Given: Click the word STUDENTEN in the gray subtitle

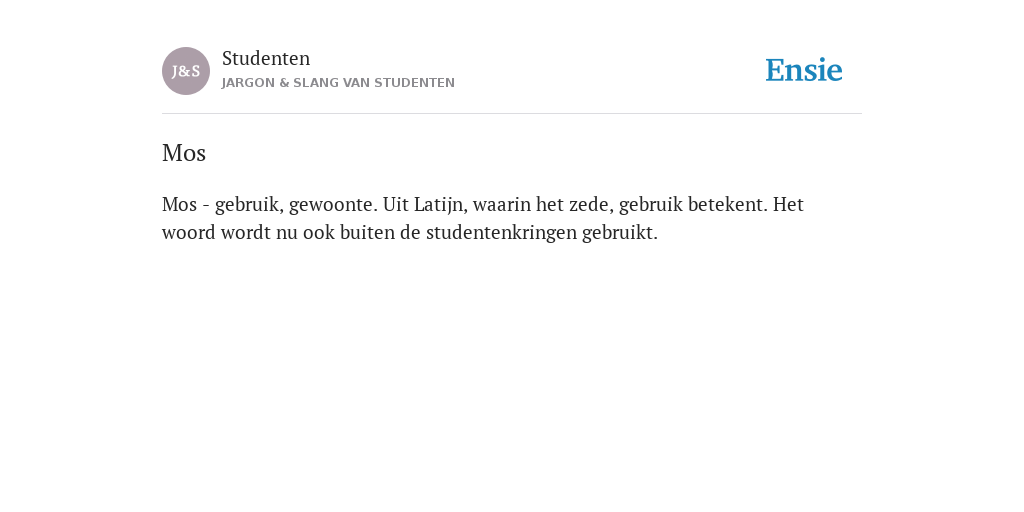Looking at the screenshot, I should 415,83.
